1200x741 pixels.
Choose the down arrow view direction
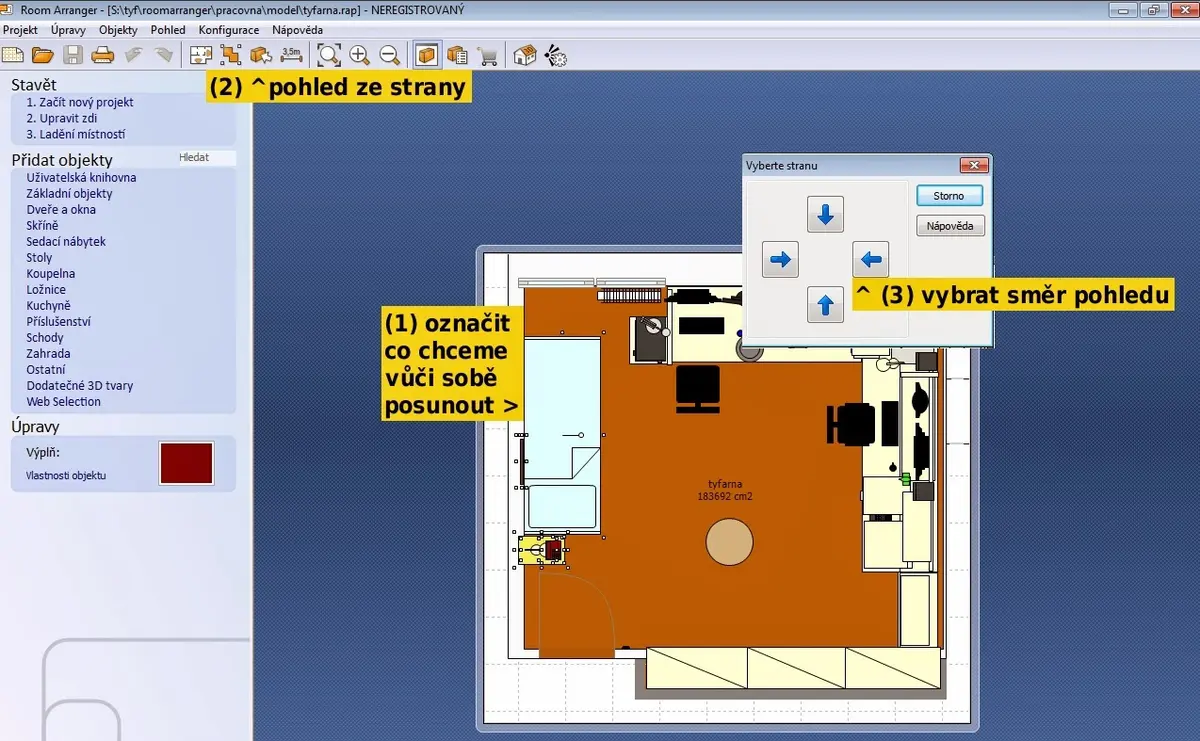pyautogui.click(x=825, y=214)
